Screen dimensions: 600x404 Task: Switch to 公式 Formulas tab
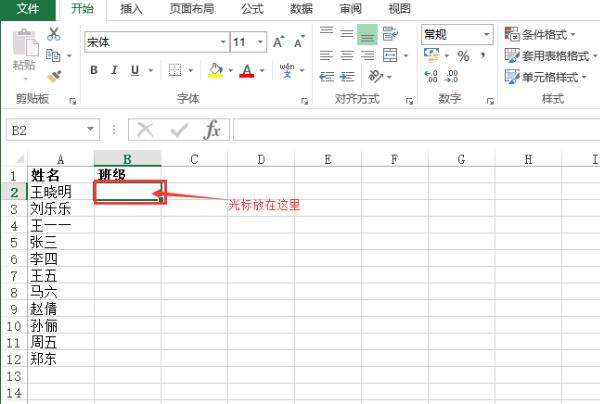[x=253, y=8]
